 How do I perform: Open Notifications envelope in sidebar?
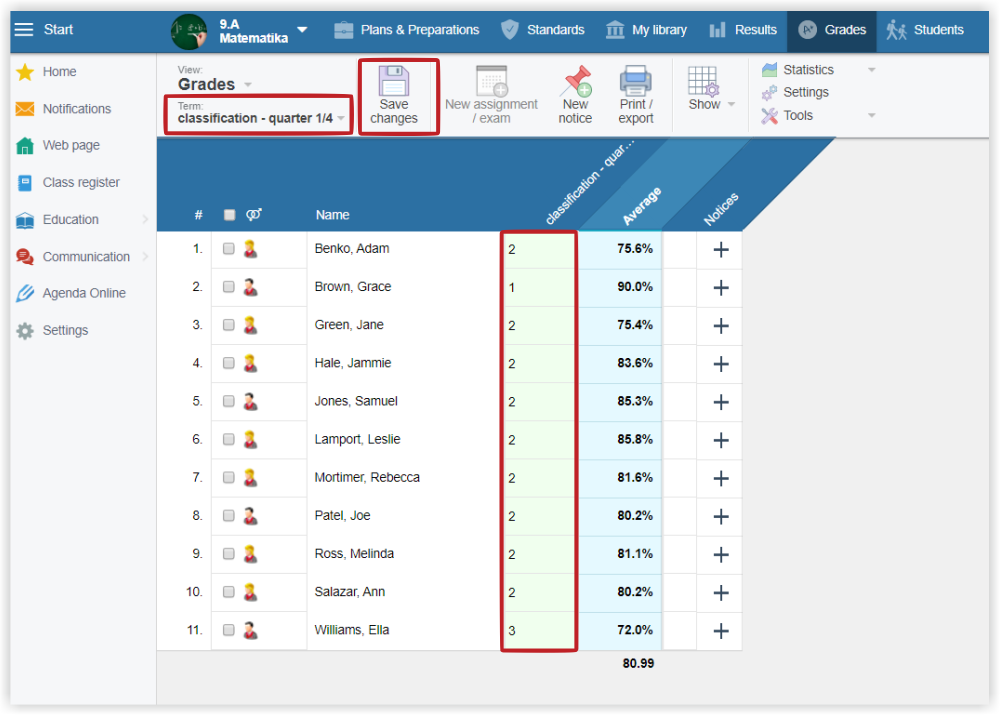(25, 109)
